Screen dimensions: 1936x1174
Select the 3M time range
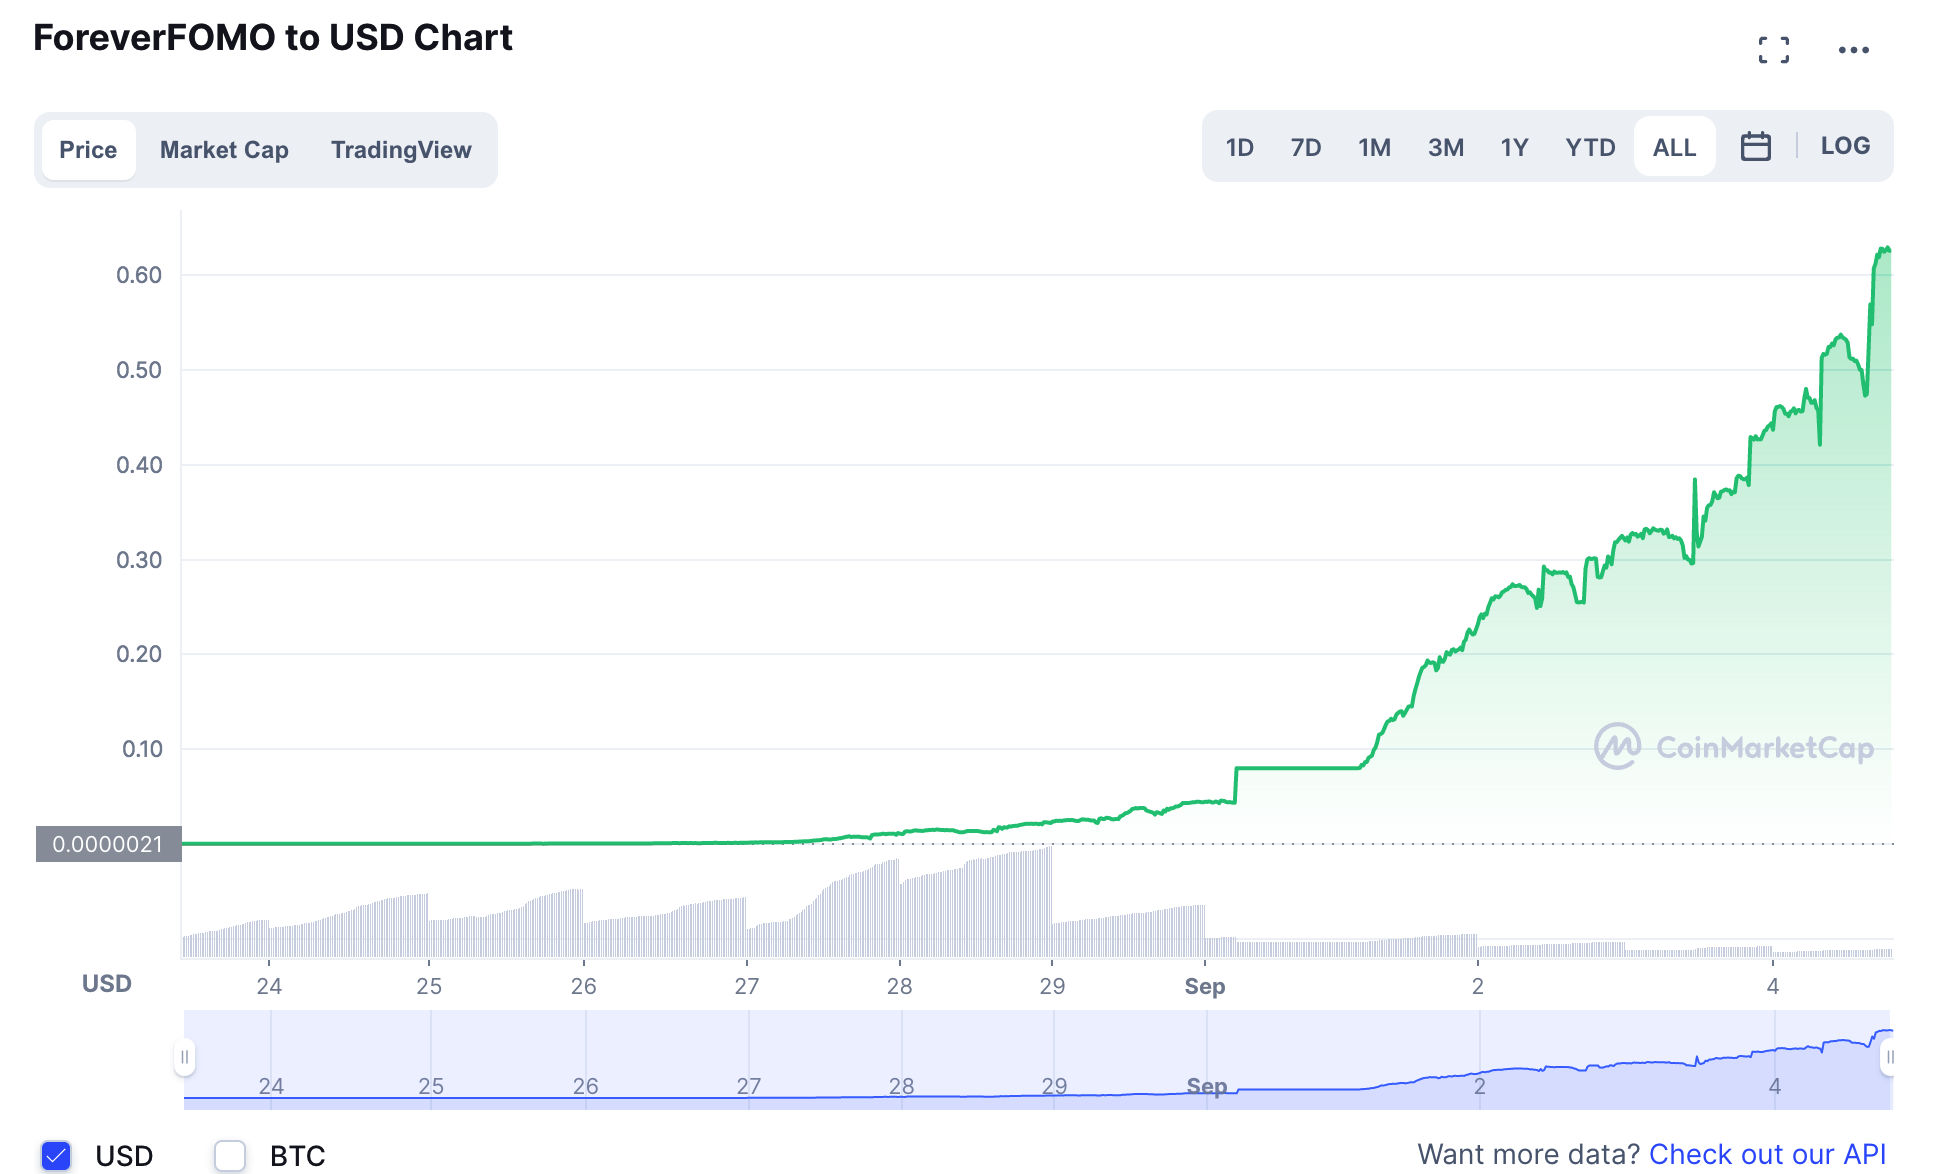coord(1446,147)
